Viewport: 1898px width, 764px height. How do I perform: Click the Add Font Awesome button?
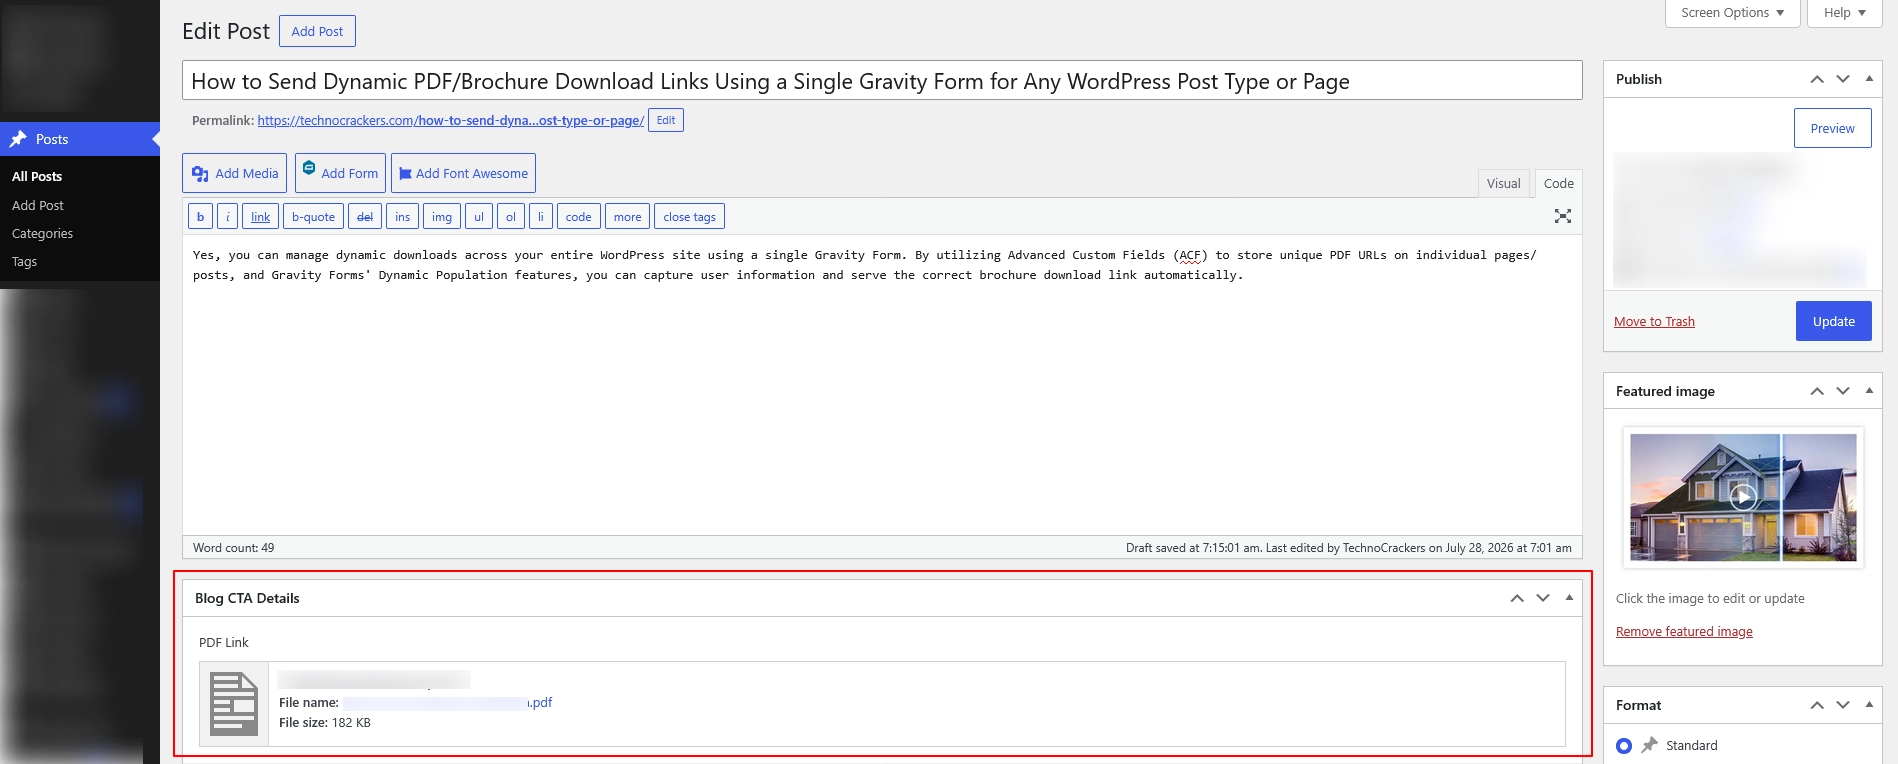463,173
